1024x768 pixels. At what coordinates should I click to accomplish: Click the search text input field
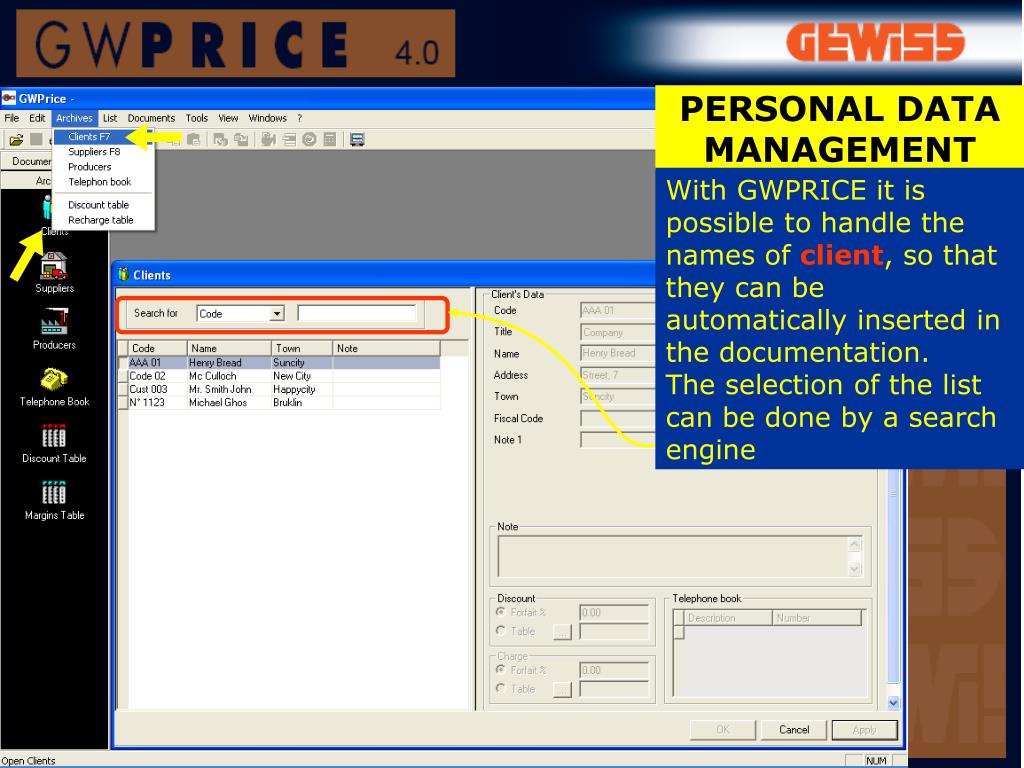click(x=357, y=313)
